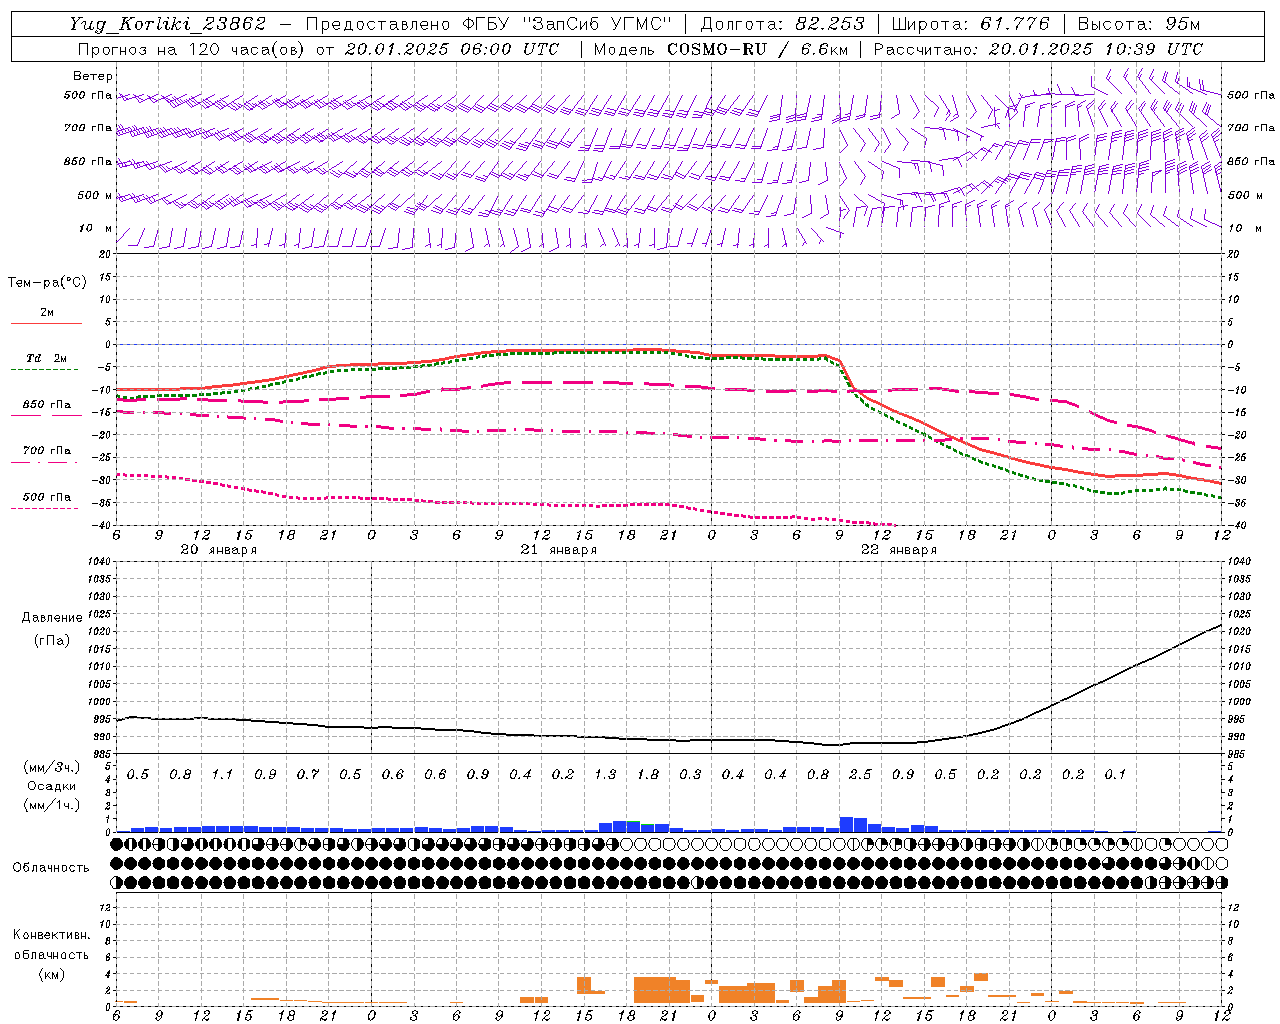This screenshot has height=1024, width=1280.
Task: Click the "Облачность" cloudiness label
Action: pos(51,867)
